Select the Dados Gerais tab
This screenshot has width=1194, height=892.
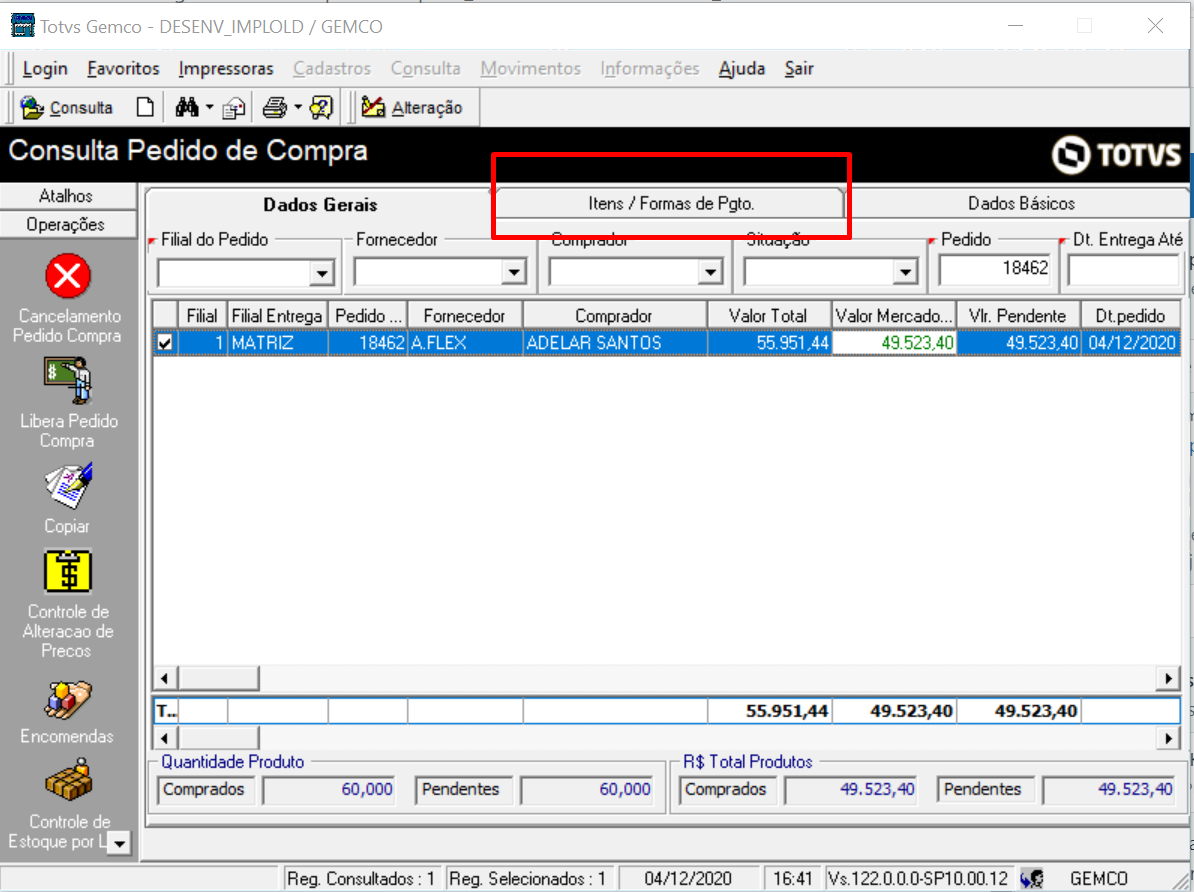[320, 204]
